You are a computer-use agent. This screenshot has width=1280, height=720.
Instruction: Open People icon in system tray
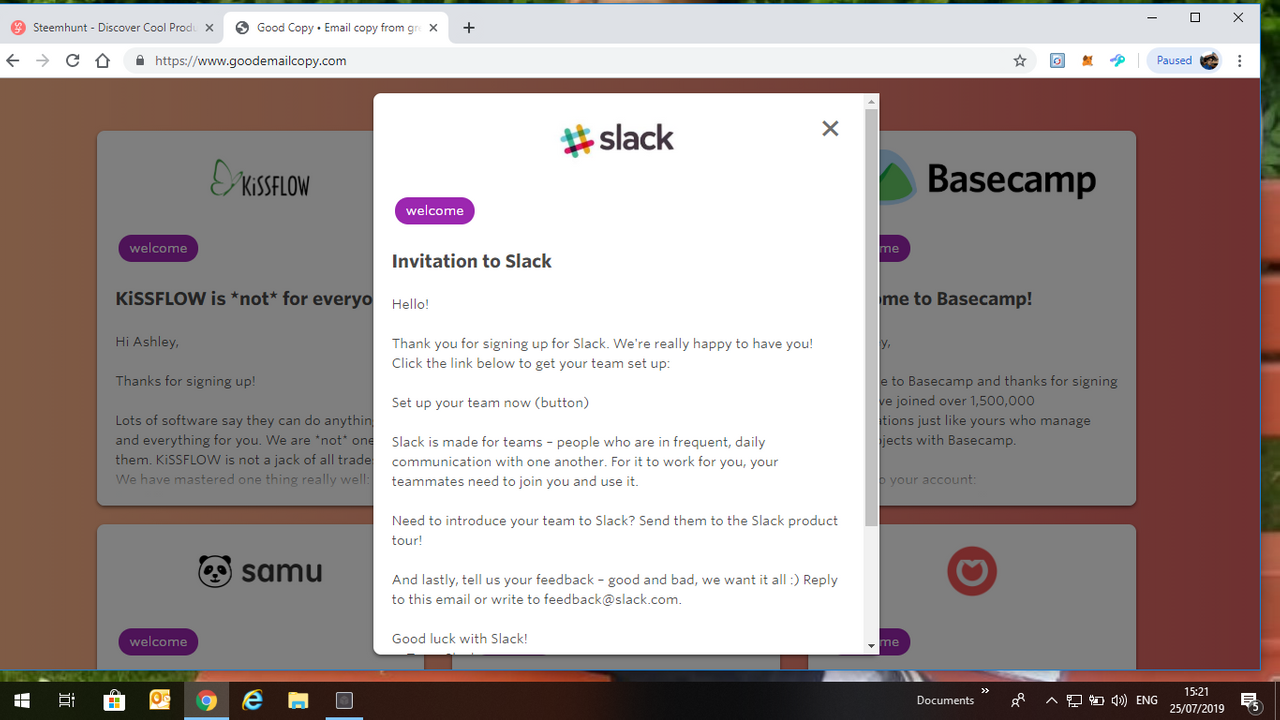click(1018, 700)
